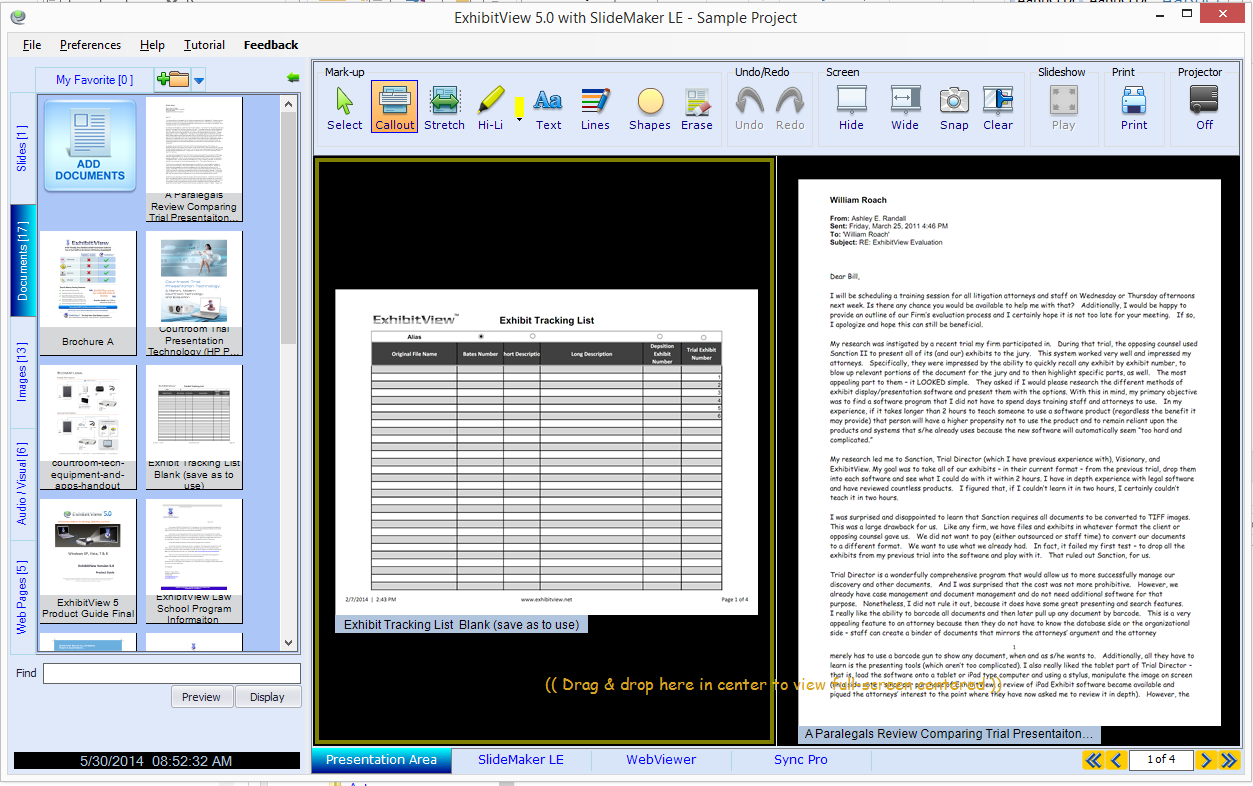The image size is (1253, 786).
Task: Jump to the first page
Action: pos(1093,760)
